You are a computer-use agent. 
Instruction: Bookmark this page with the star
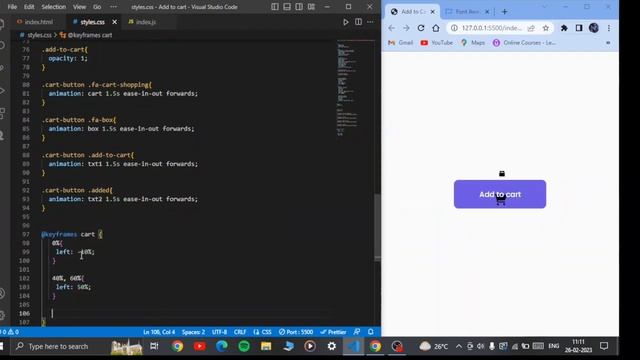pyautogui.click(x=546, y=28)
